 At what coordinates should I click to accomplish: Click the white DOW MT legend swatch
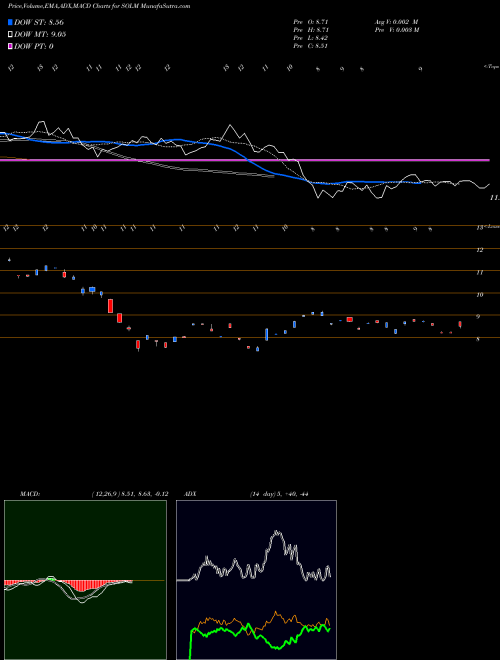click(x=10, y=34)
